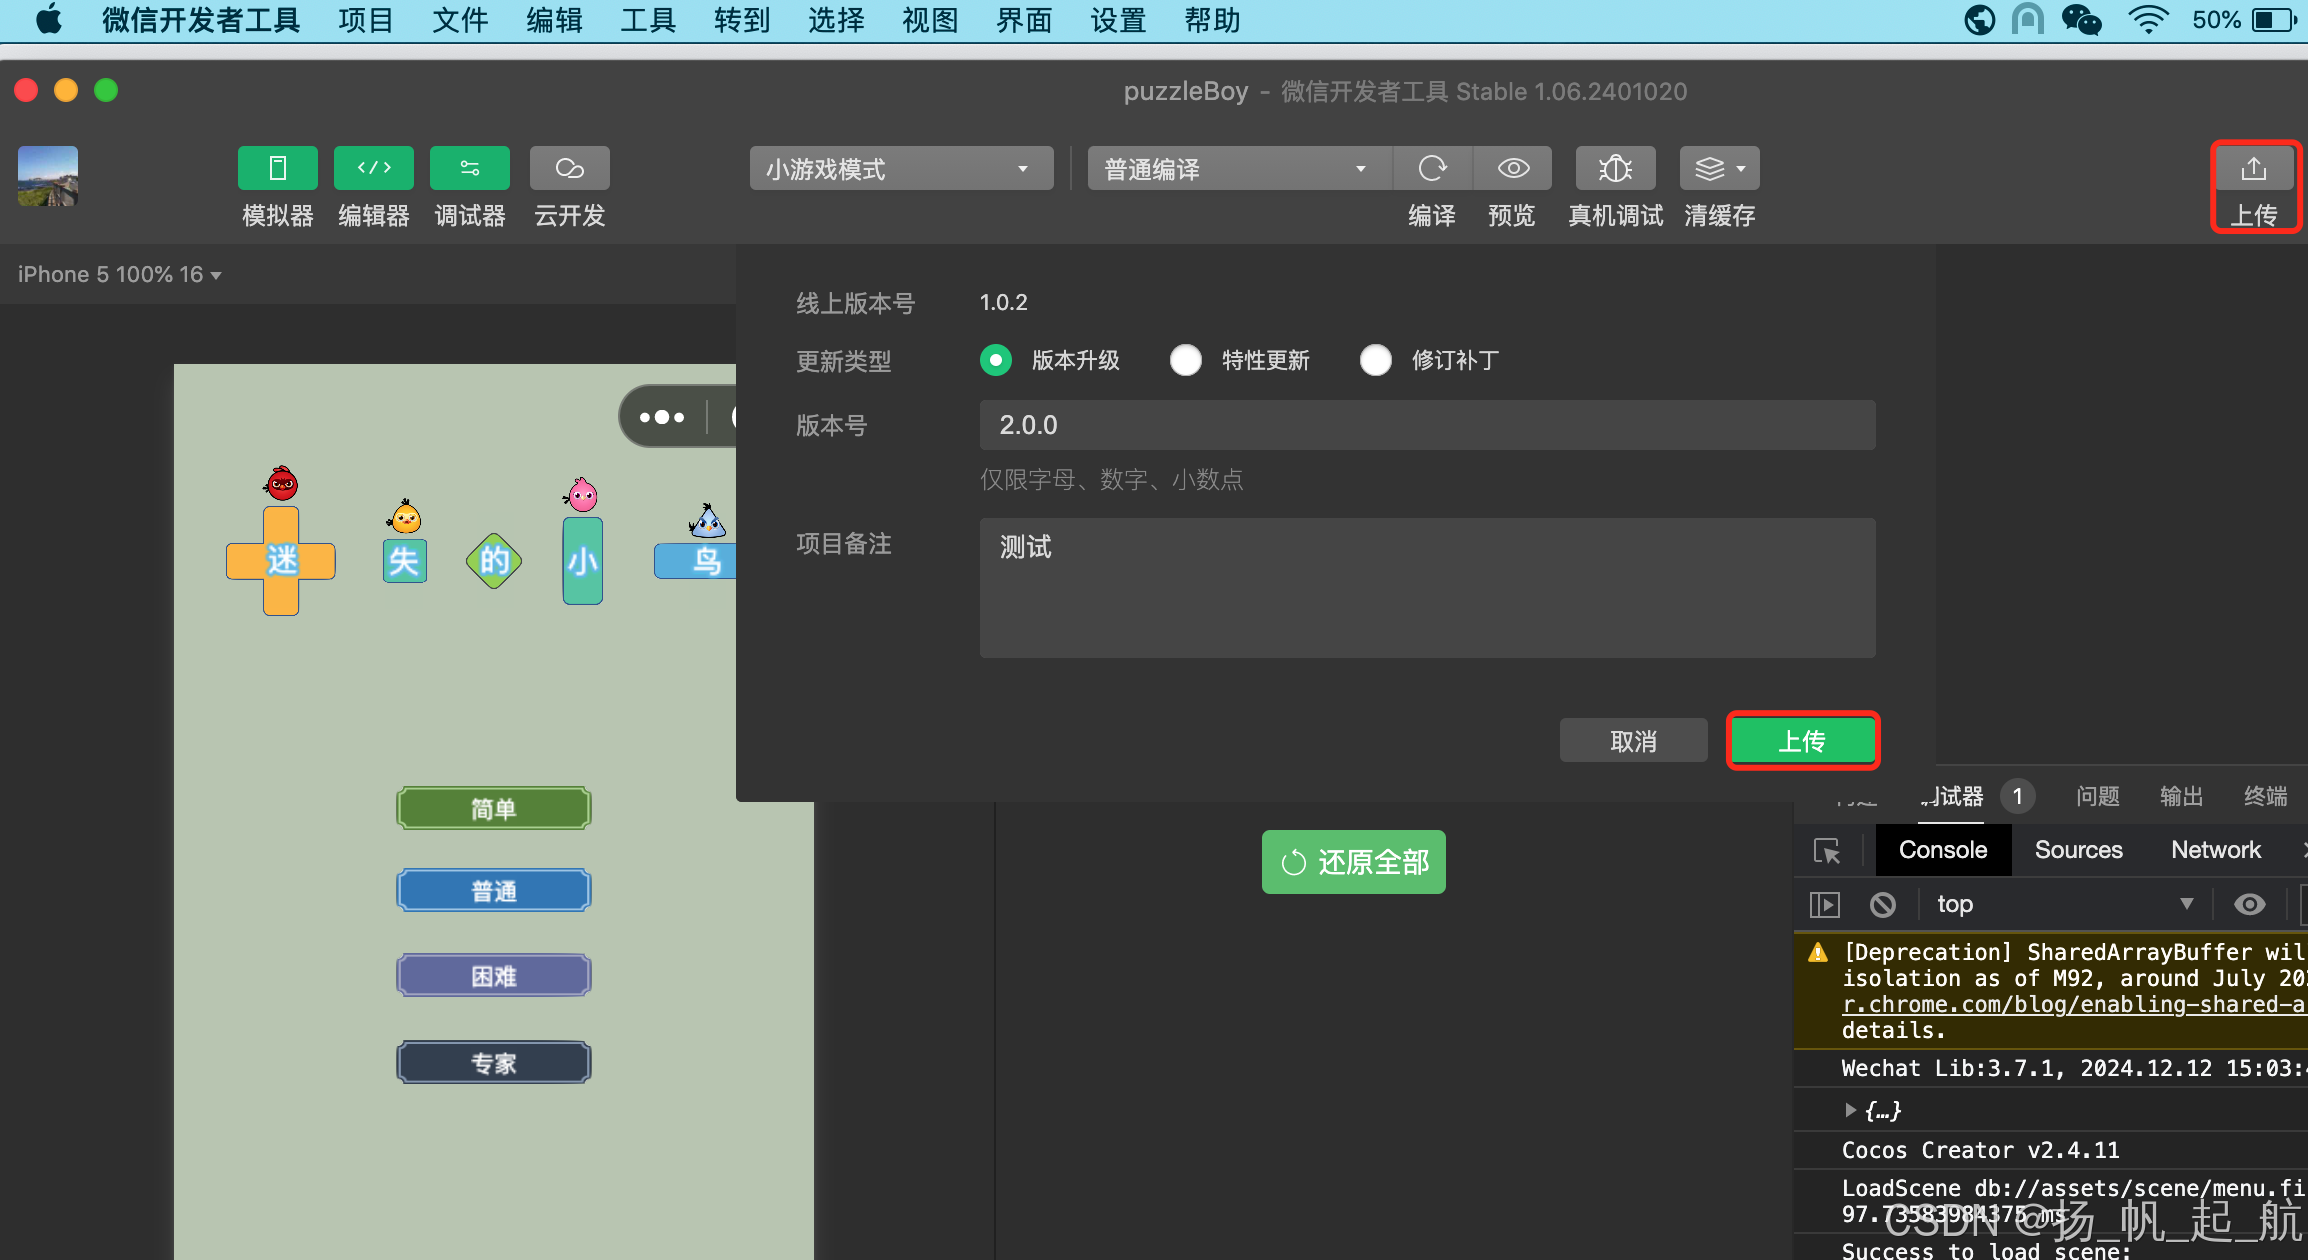Open the 文件 menu
This screenshot has width=2308, height=1260.
tap(460, 20)
